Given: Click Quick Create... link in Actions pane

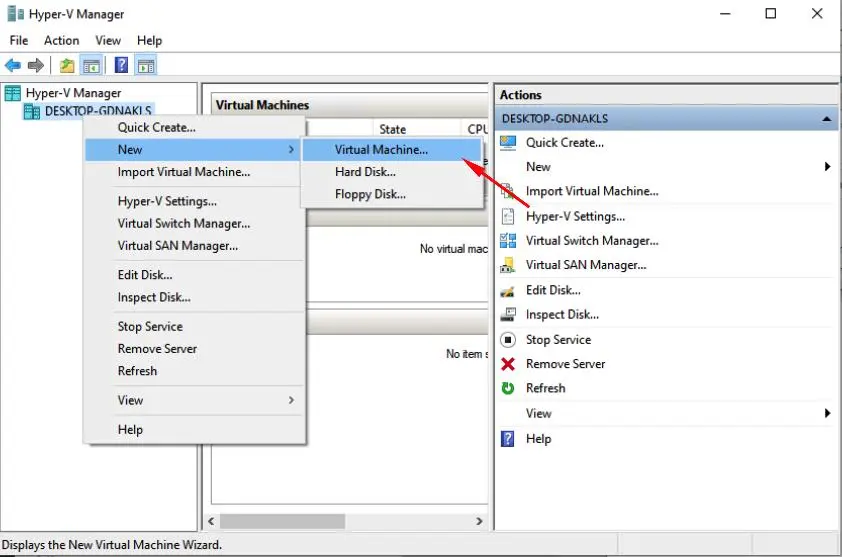Looking at the screenshot, I should tap(564, 143).
